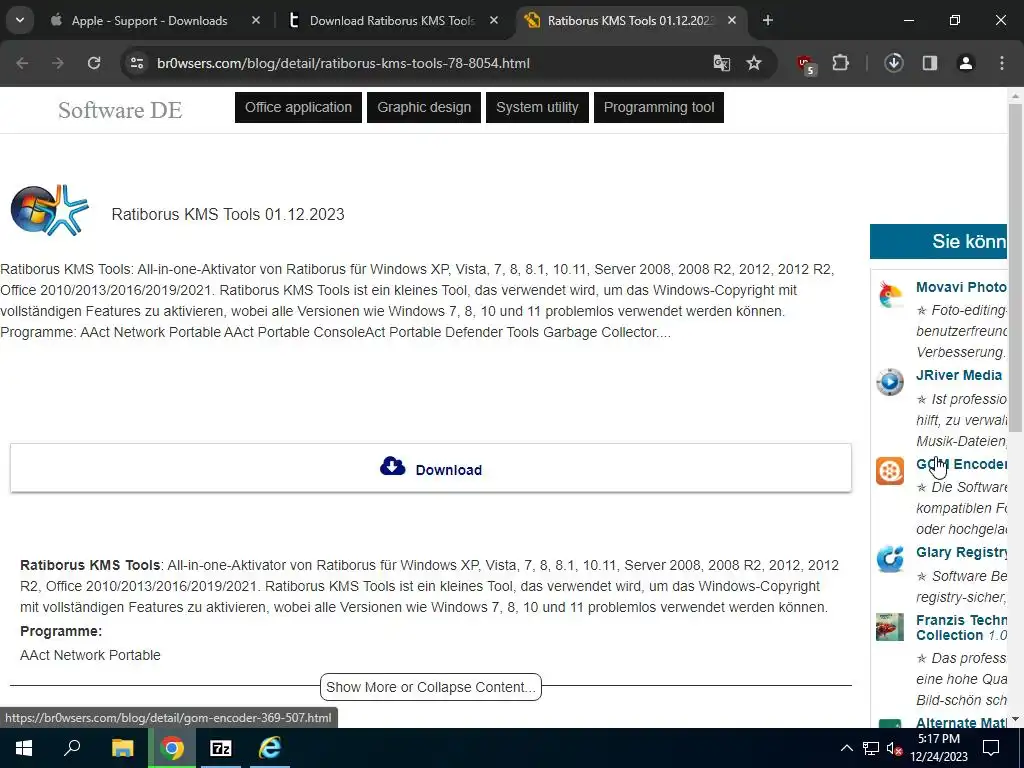Open Internet Explorer from taskbar
Viewport: 1024px width, 768px height.
[270, 748]
